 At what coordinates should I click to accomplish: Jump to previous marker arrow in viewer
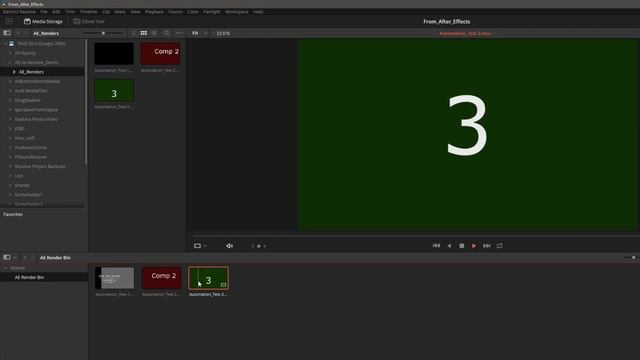(x=253, y=246)
